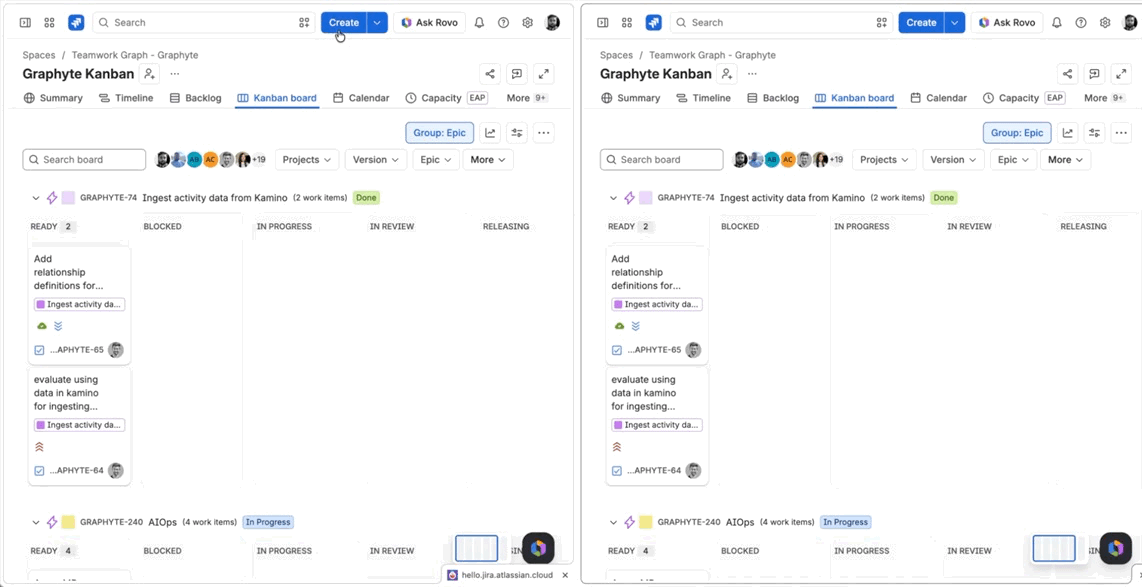Viewport: 1142px width, 587px height.
Task: Open settings gear in the left window
Action: click(528, 23)
